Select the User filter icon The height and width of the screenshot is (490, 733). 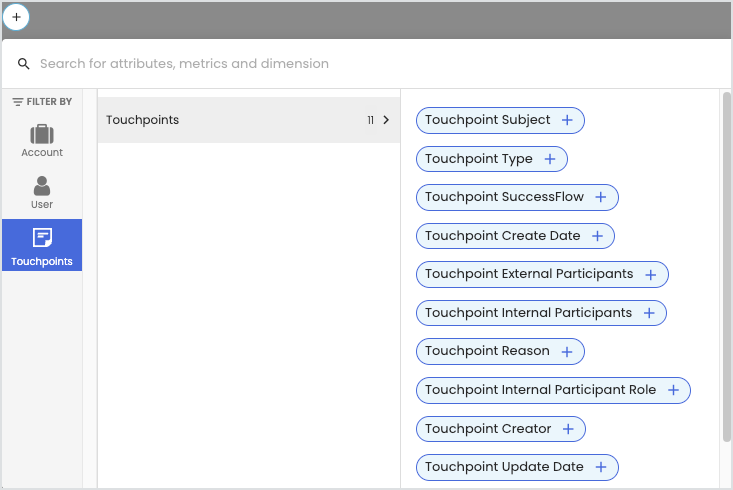pyautogui.click(x=42, y=193)
